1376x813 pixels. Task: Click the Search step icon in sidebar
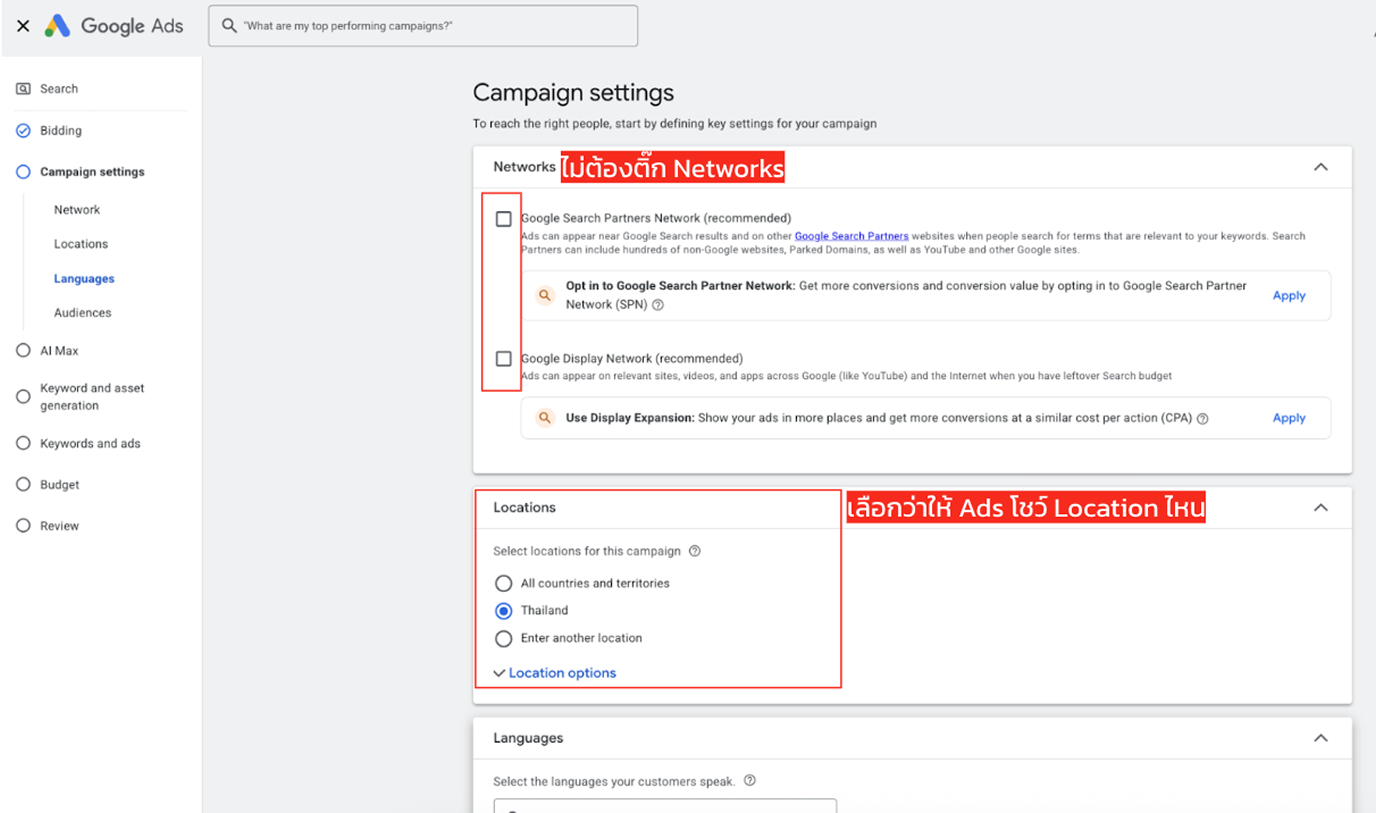(x=23, y=89)
